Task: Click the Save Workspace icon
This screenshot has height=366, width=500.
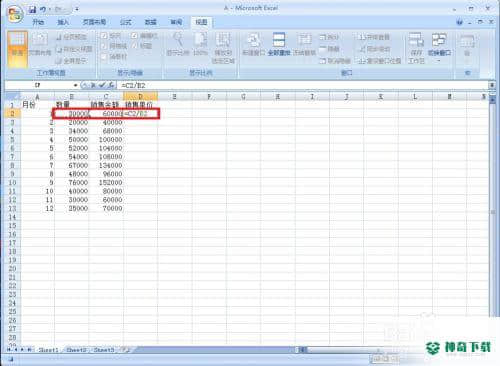Action: click(416, 47)
